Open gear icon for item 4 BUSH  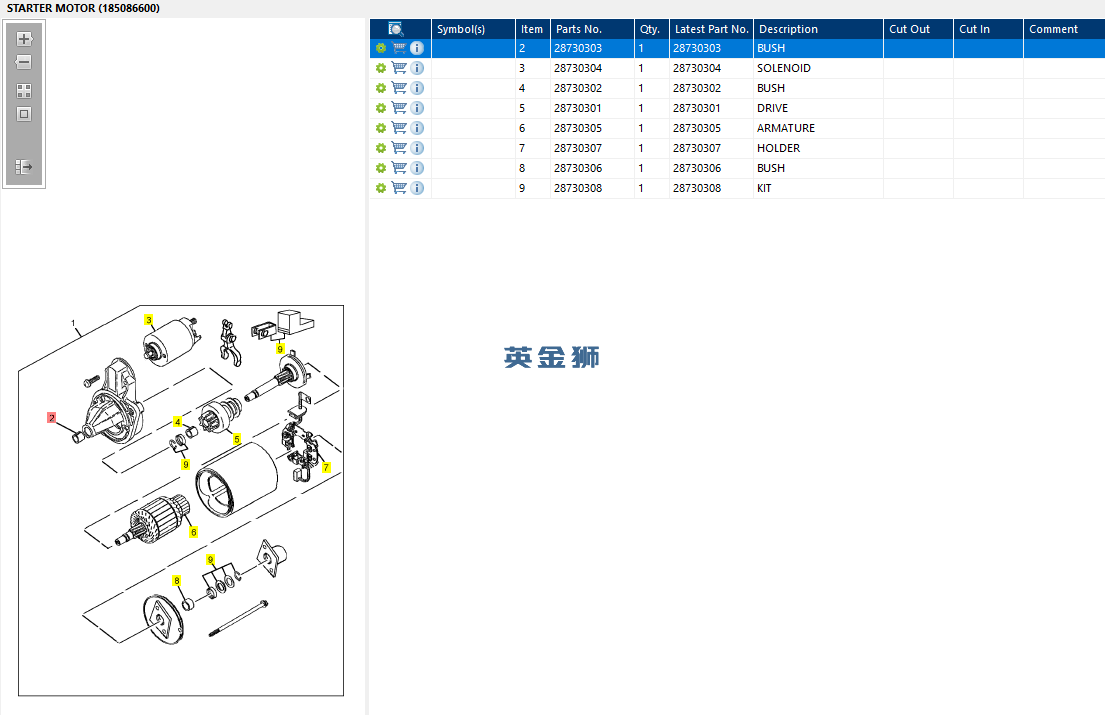[x=381, y=88]
